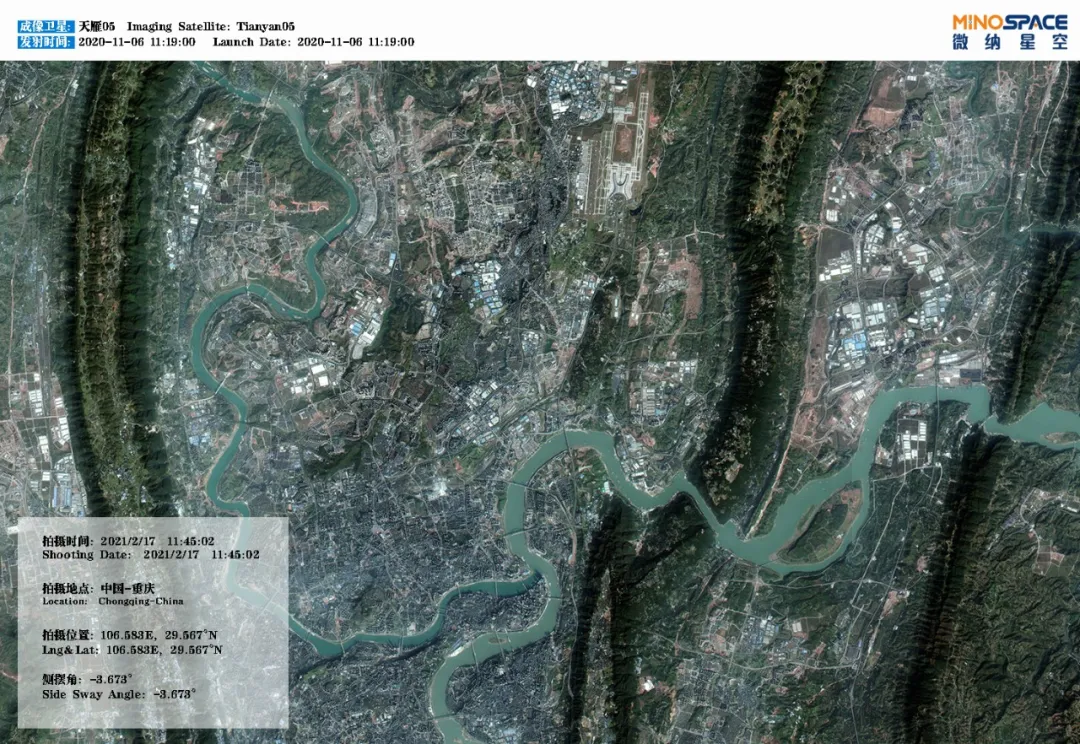
Task: Click the 侧摆角 line in info panel
Action: click(87, 679)
